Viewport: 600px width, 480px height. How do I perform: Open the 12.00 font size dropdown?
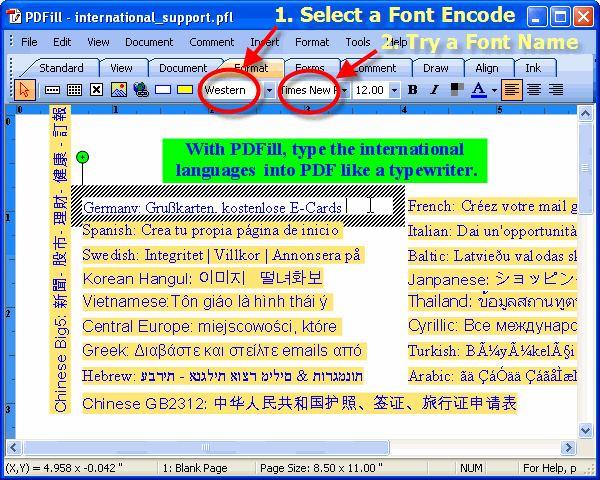coord(394,90)
